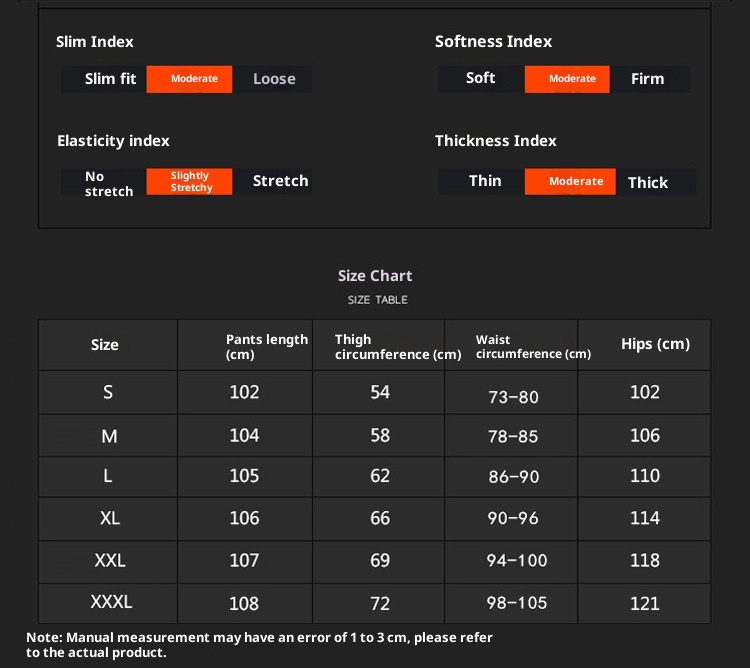750x668 pixels.
Task: Choose the Firm softness option
Action: point(647,79)
